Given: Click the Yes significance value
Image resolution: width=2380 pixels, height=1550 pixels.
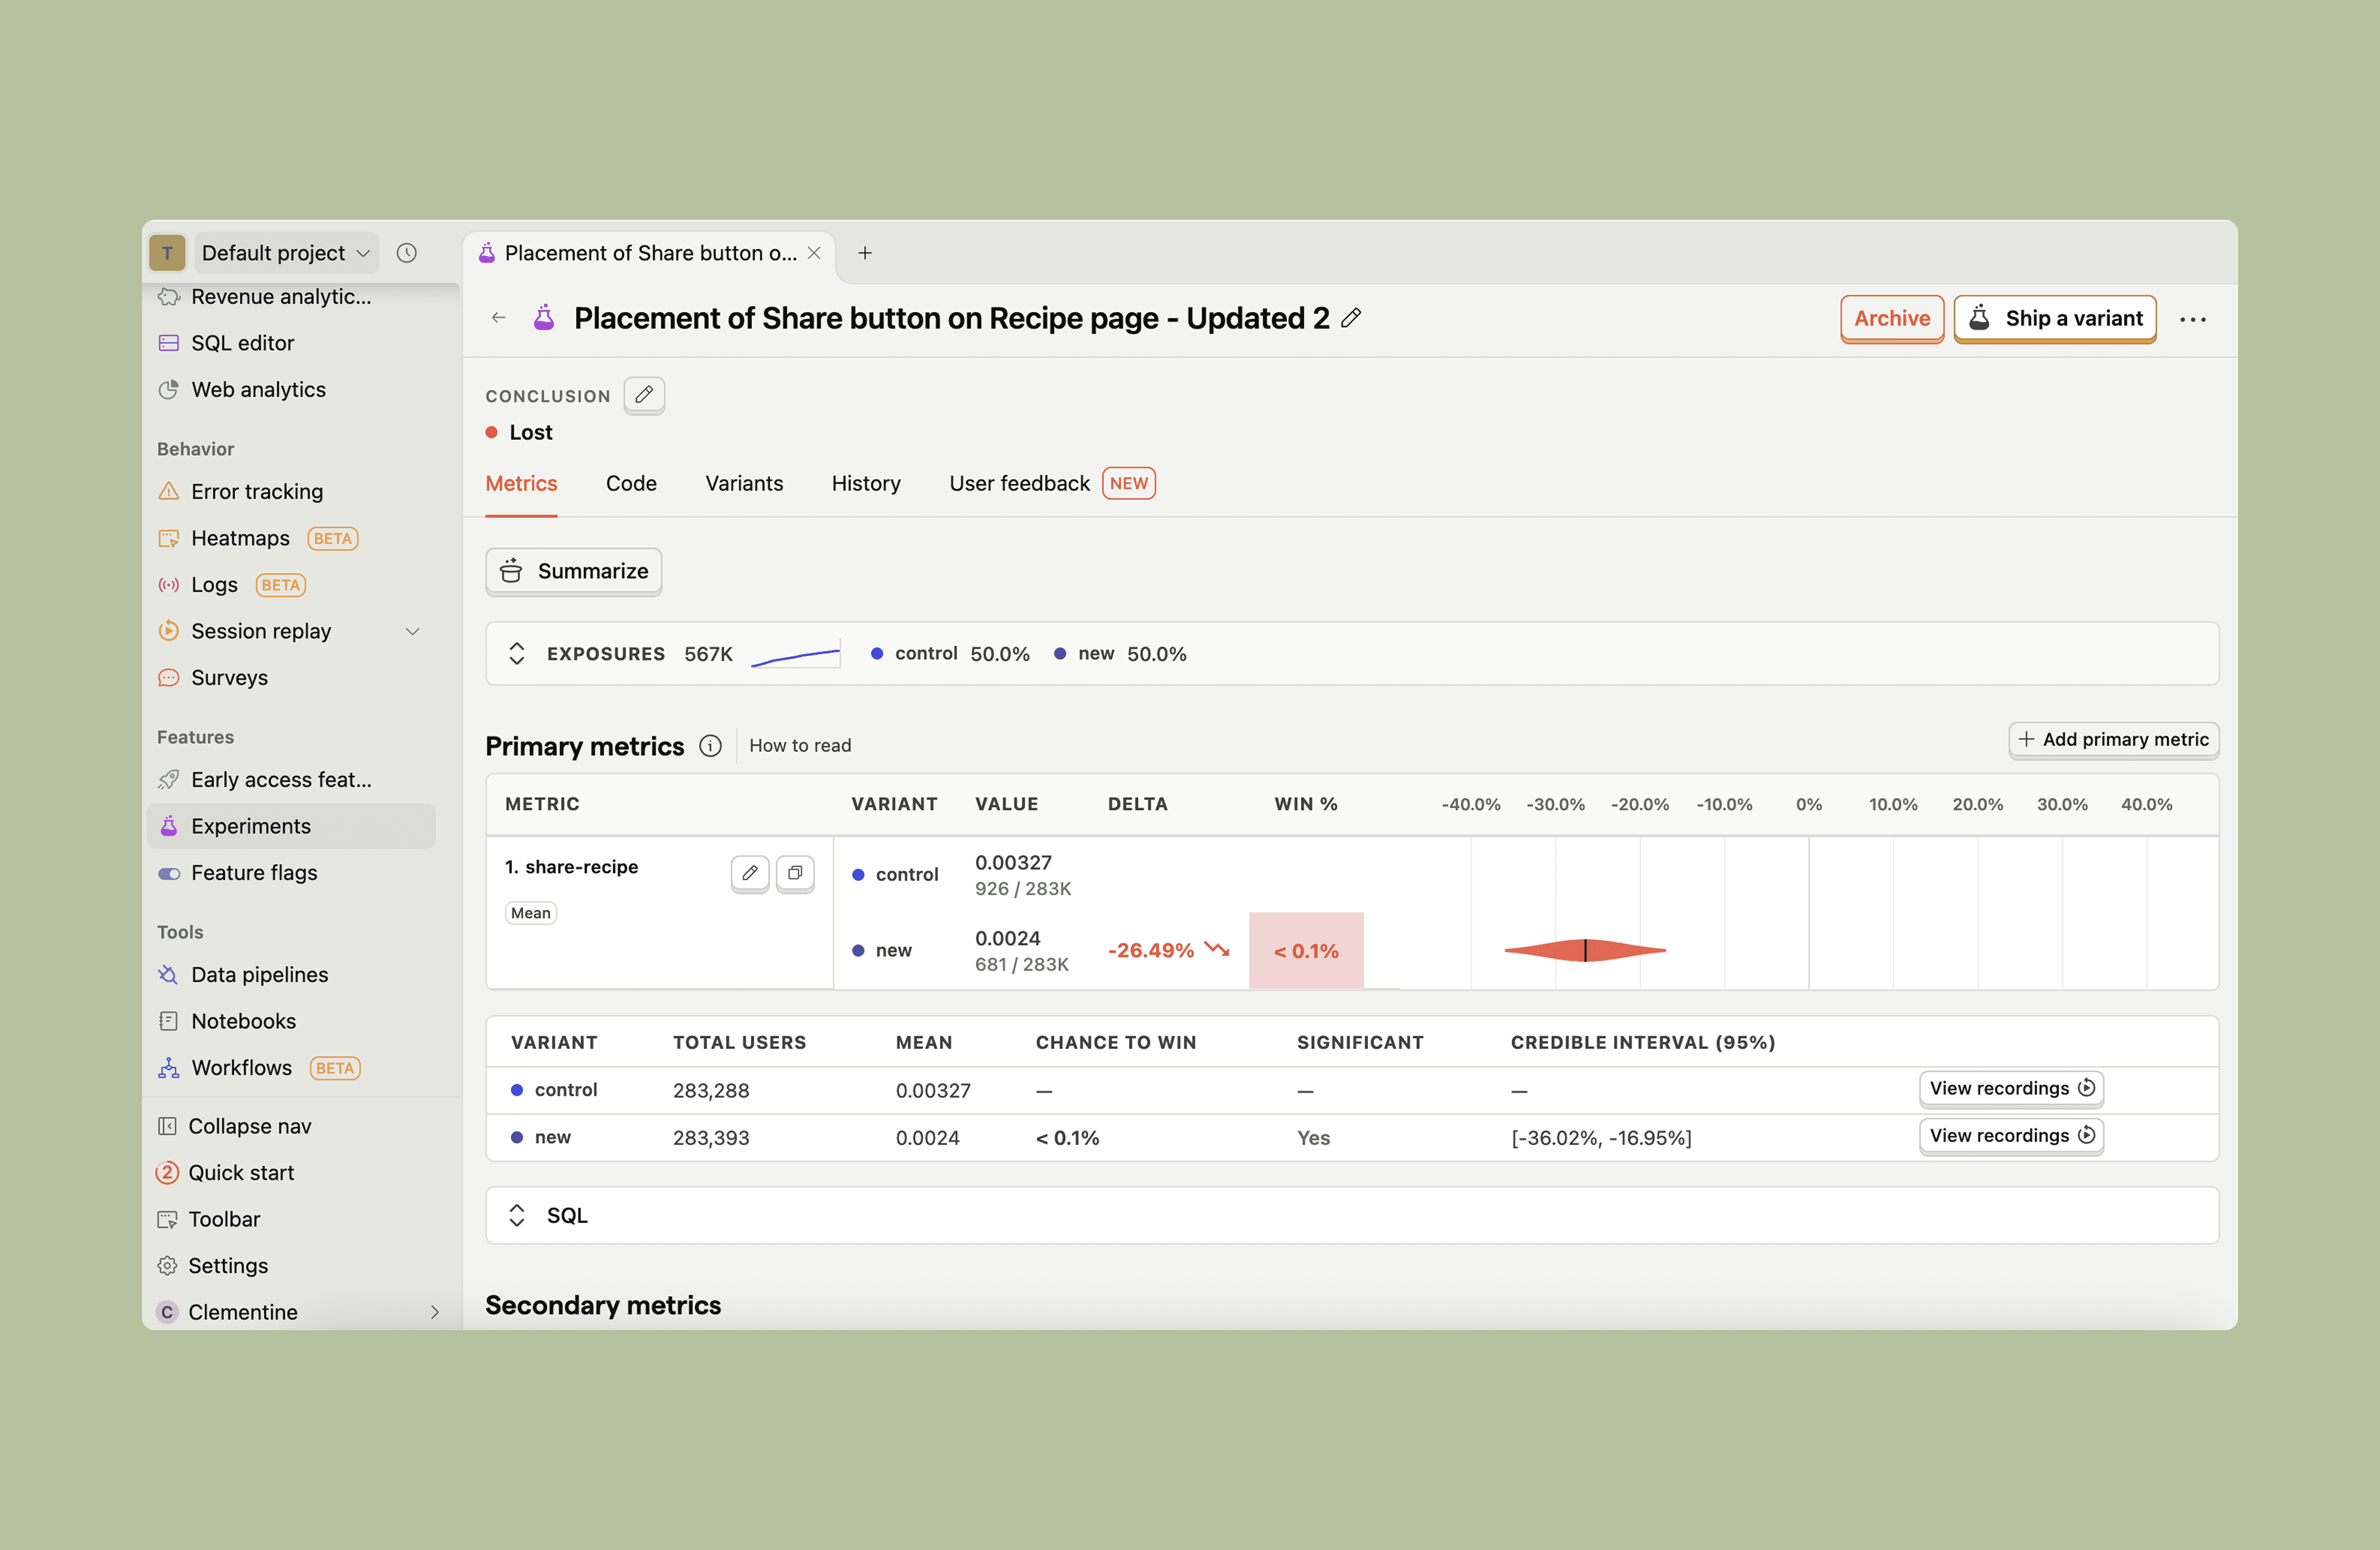Looking at the screenshot, I should 1313,1138.
